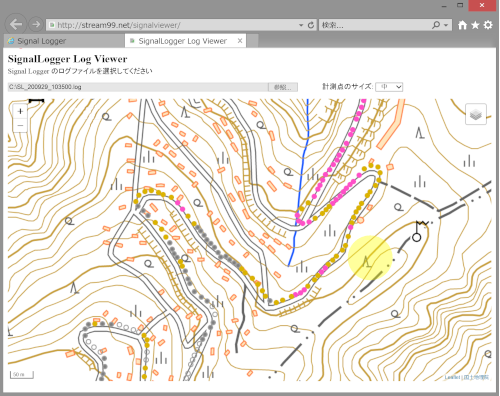Open the Leaflet attribution link
The width and height of the screenshot is (500, 396).
click(452, 377)
